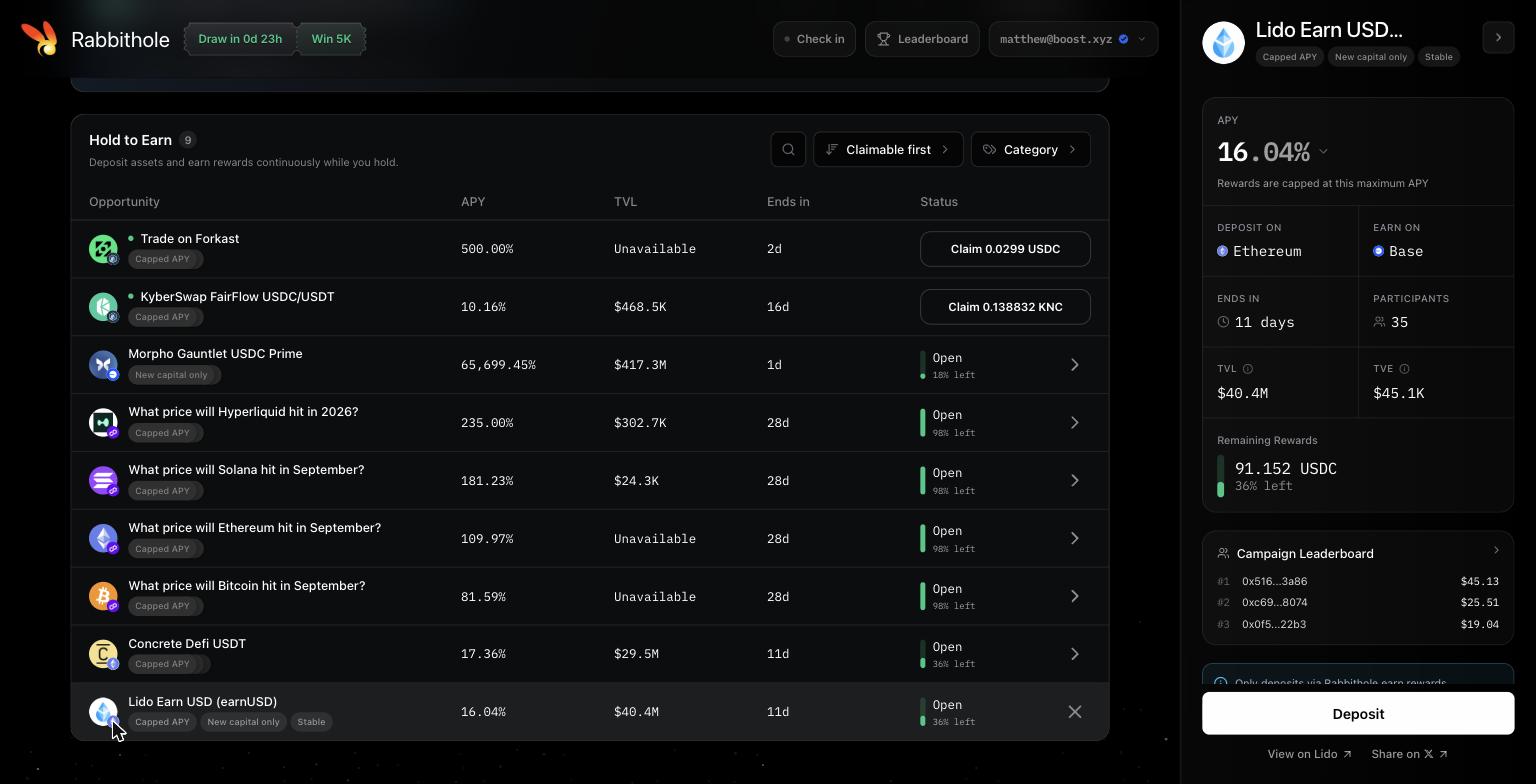Viewport: 1536px width, 784px height.
Task: Sort by the TVL column header
Action: click(x=625, y=202)
